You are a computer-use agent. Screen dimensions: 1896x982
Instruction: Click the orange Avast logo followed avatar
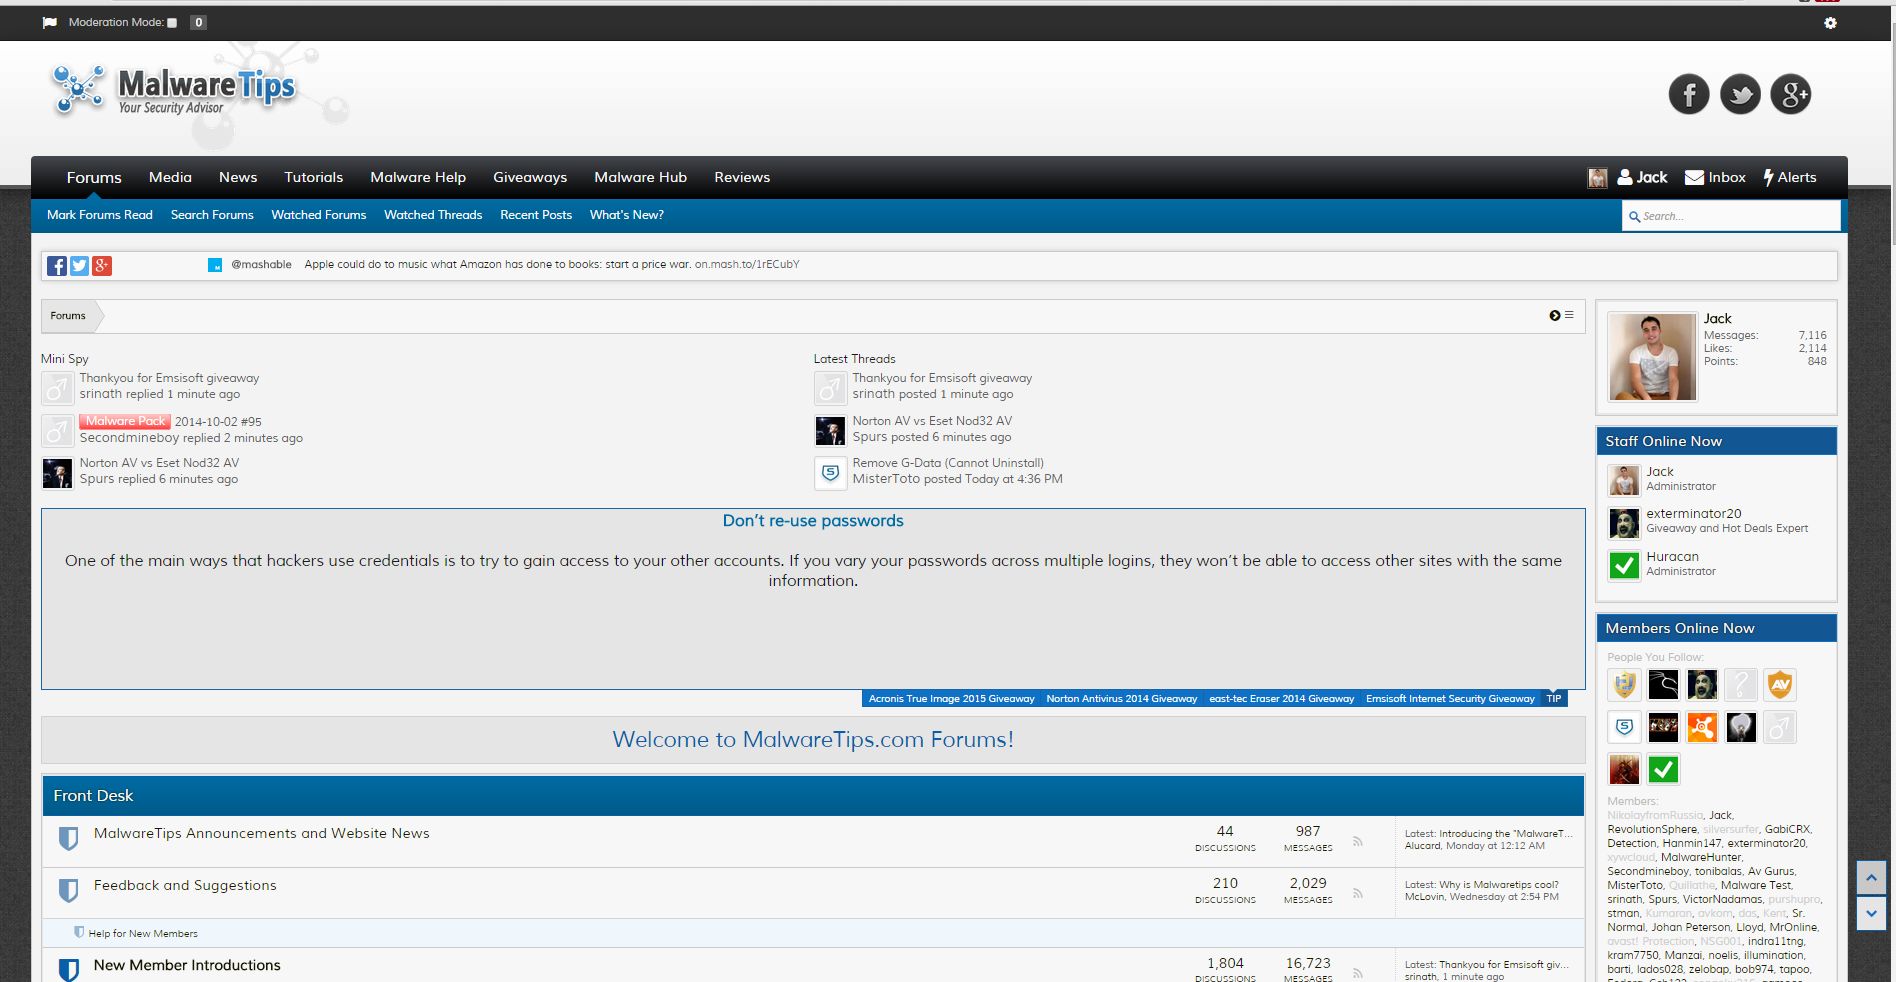(1702, 727)
